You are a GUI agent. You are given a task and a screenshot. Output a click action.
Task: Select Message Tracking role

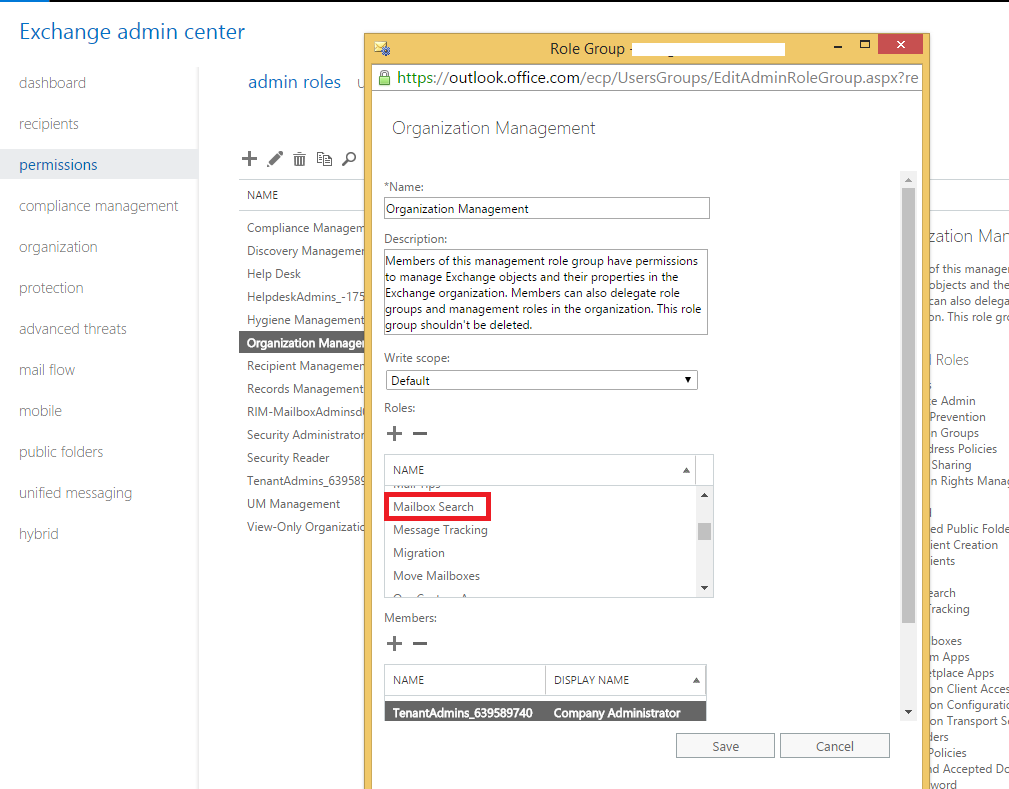pyautogui.click(x=440, y=530)
